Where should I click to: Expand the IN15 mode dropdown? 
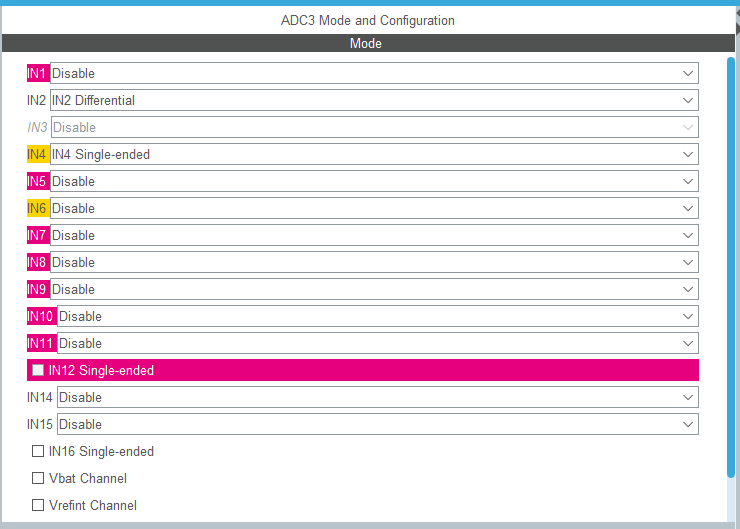click(378, 424)
